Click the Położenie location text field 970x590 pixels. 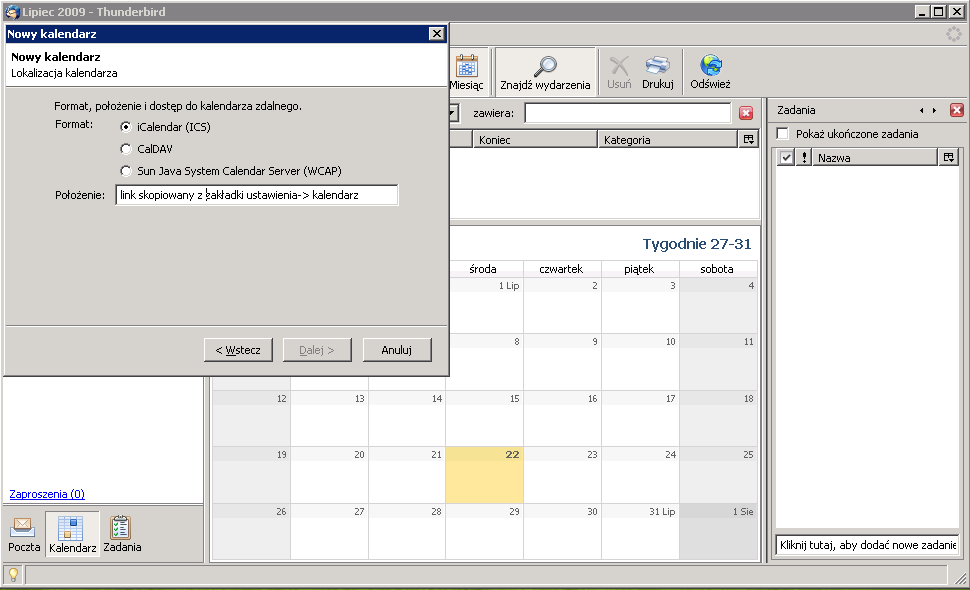click(257, 195)
